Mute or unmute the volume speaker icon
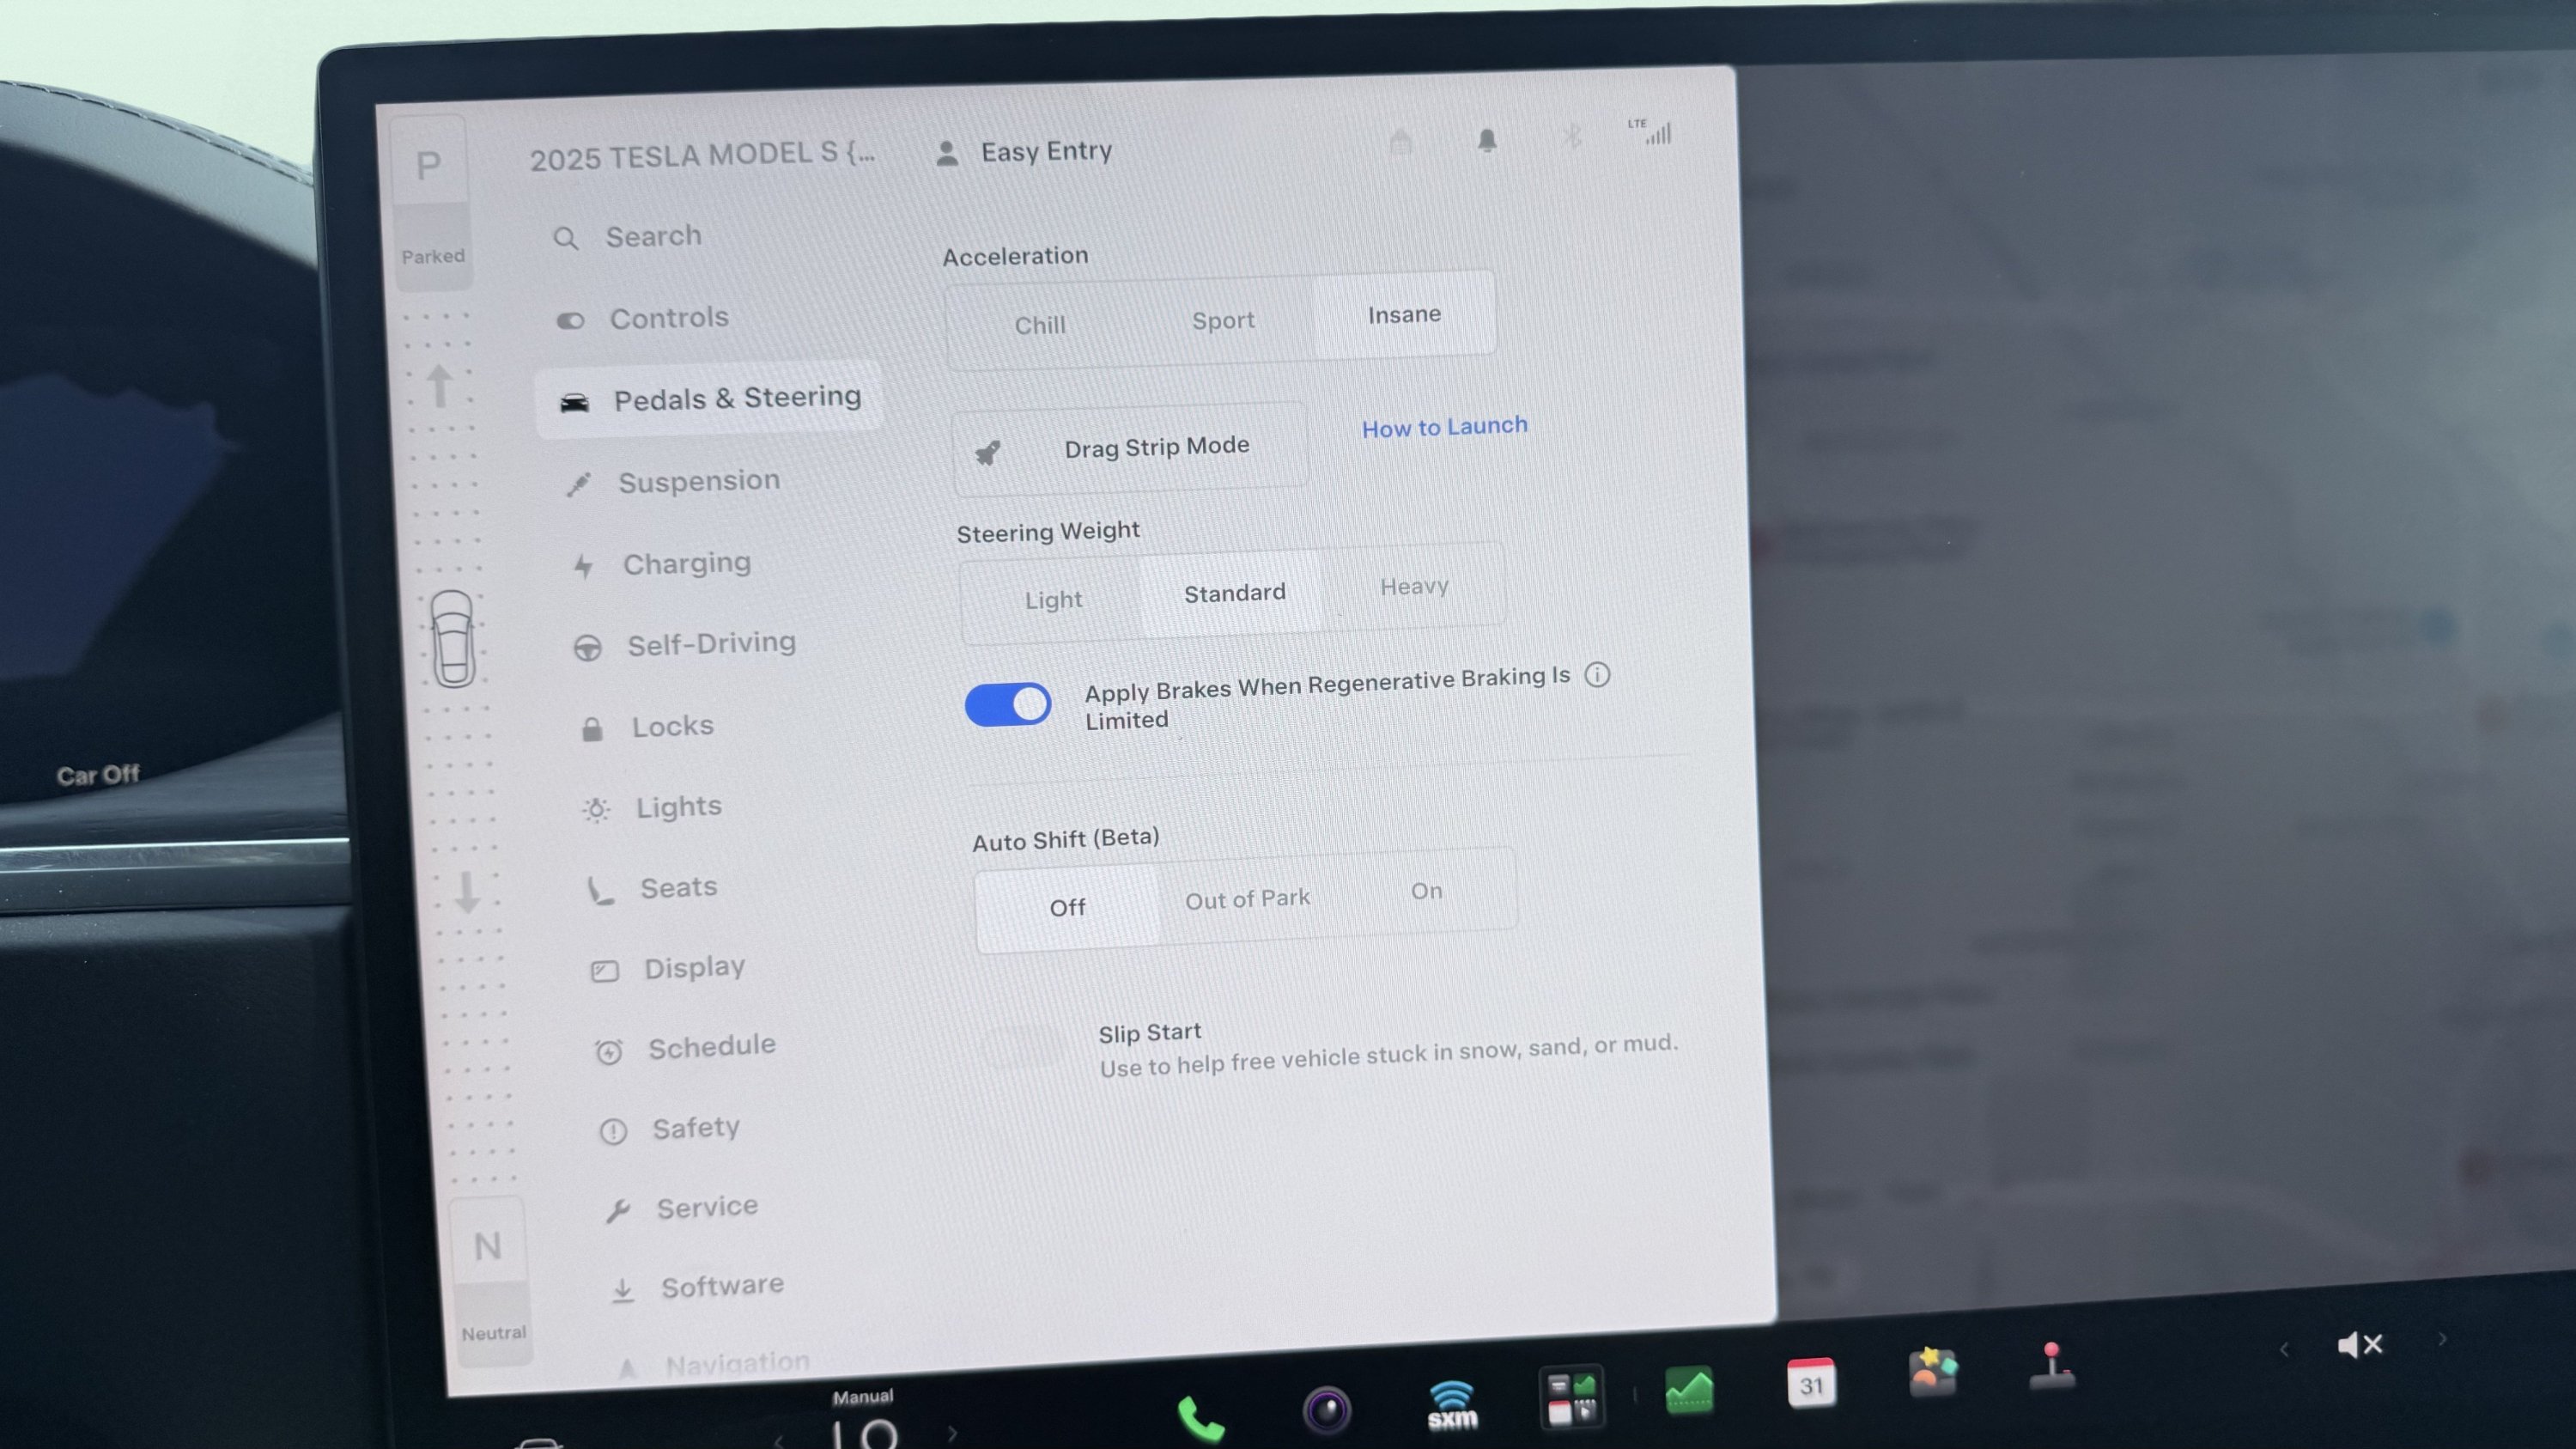Image resolution: width=2576 pixels, height=1449 pixels. pyautogui.click(x=2360, y=1345)
